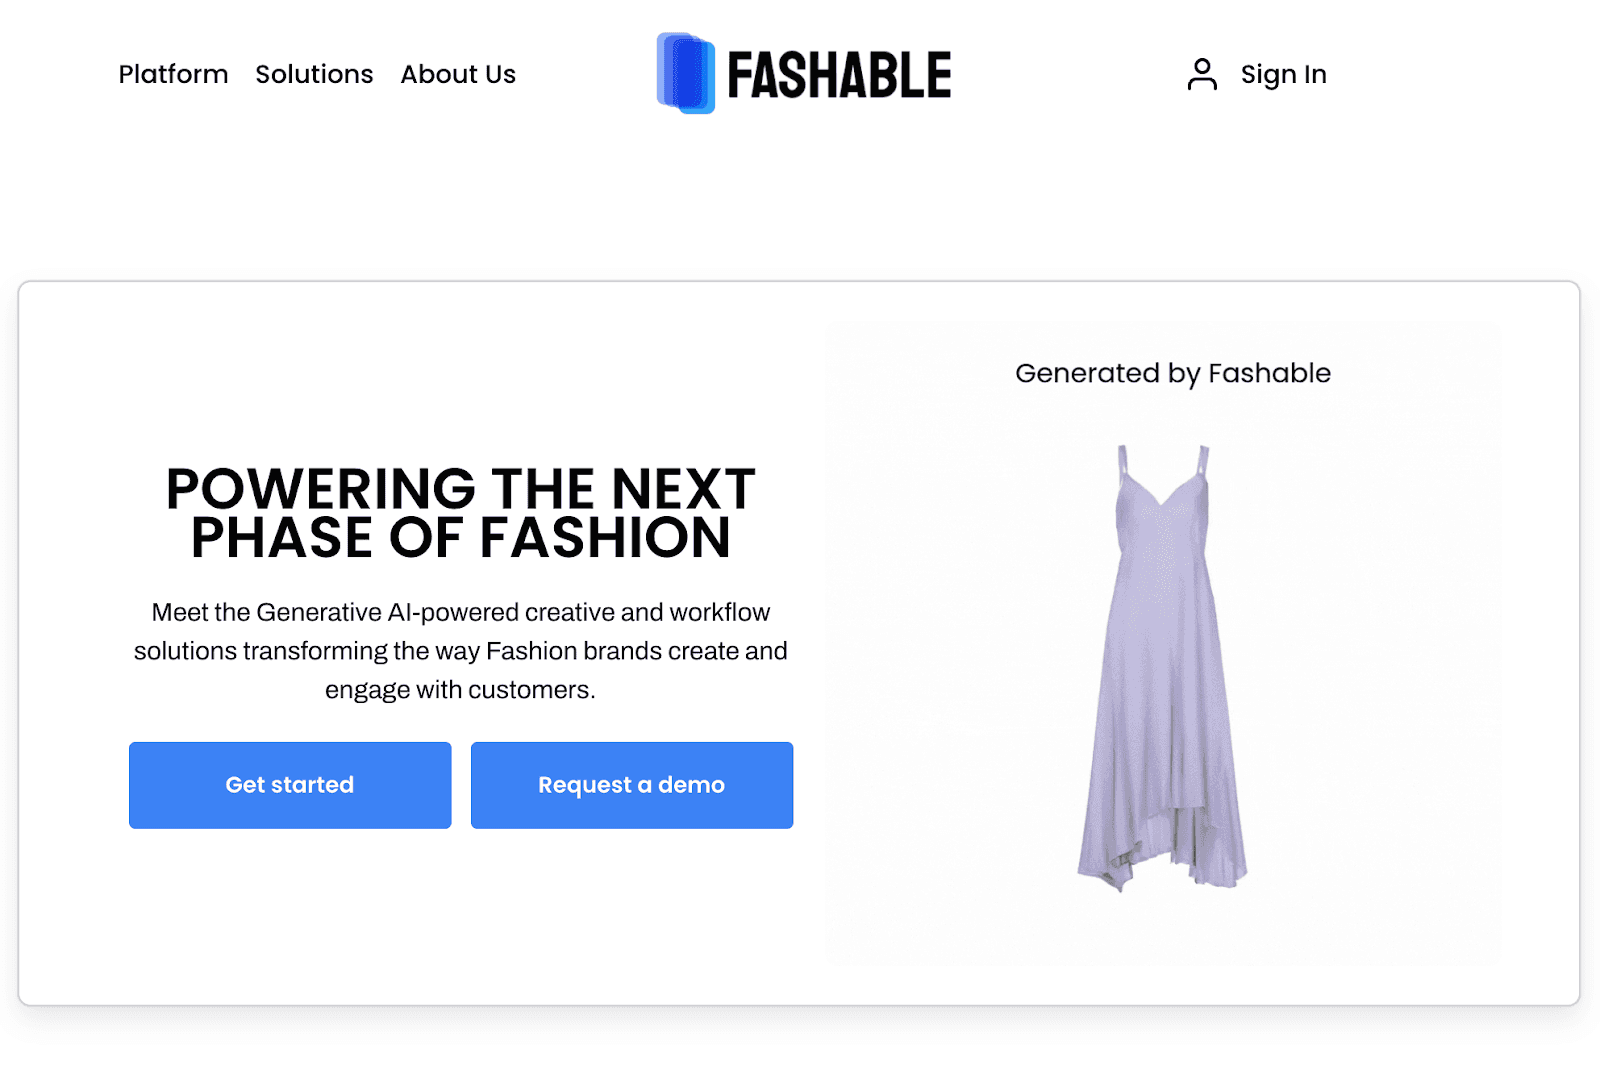The image size is (1600, 1074).
Task: Click the Request a demo button
Action: [x=631, y=785]
